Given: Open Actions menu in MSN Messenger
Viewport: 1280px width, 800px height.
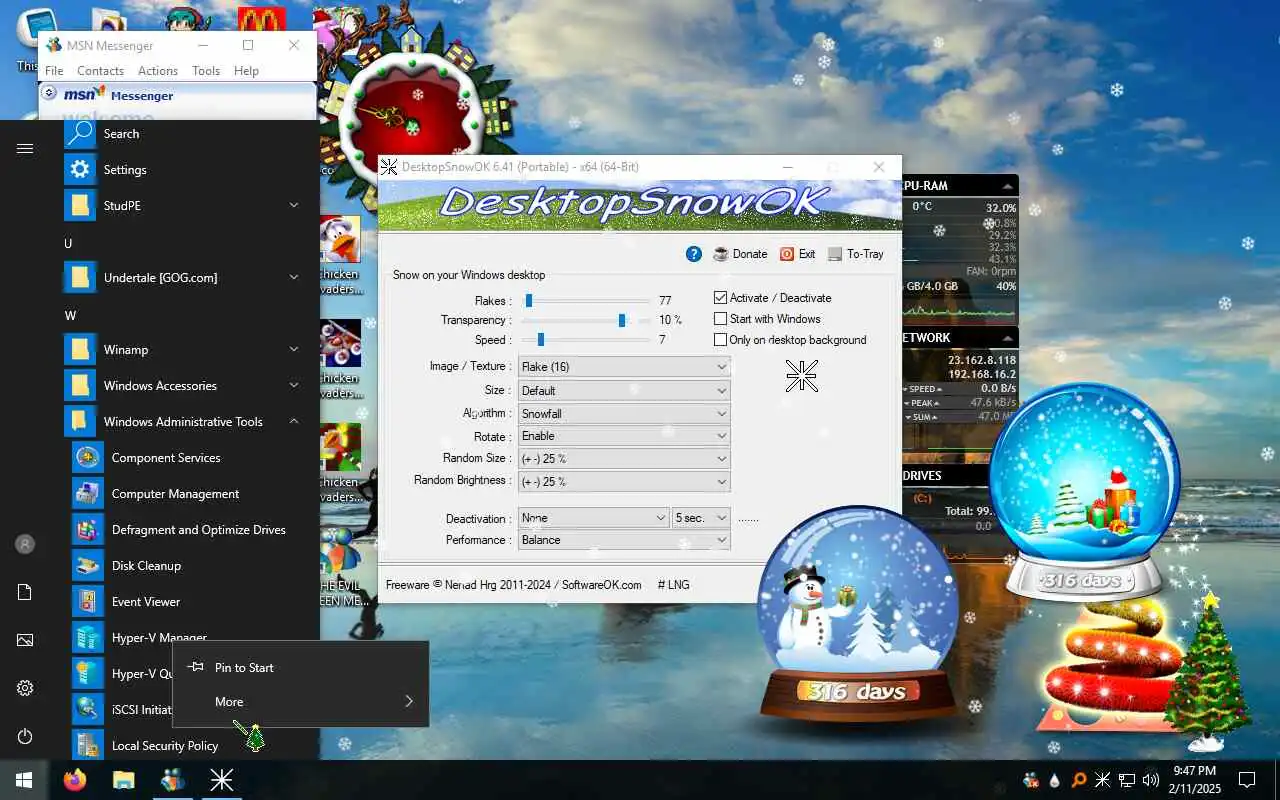Looking at the screenshot, I should click(x=158, y=71).
